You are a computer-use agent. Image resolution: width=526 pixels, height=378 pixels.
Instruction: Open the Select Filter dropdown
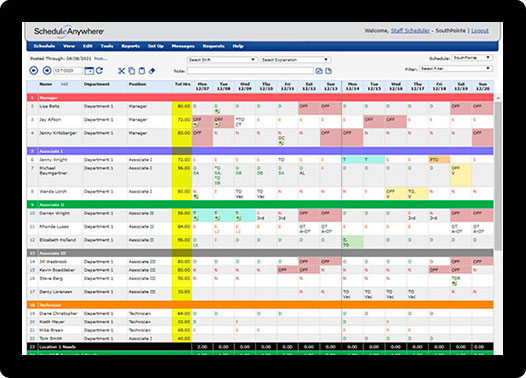pyautogui.click(x=456, y=68)
